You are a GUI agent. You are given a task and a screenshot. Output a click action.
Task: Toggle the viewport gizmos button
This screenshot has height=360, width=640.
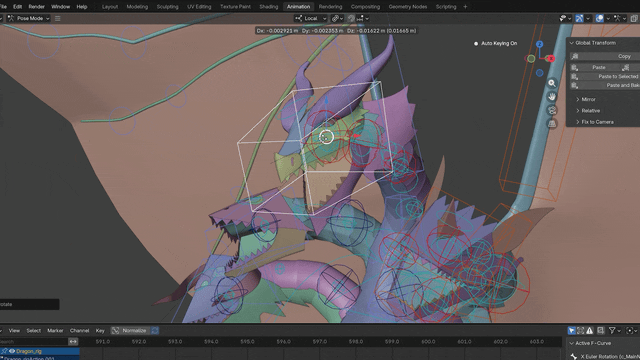pos(579,18)
